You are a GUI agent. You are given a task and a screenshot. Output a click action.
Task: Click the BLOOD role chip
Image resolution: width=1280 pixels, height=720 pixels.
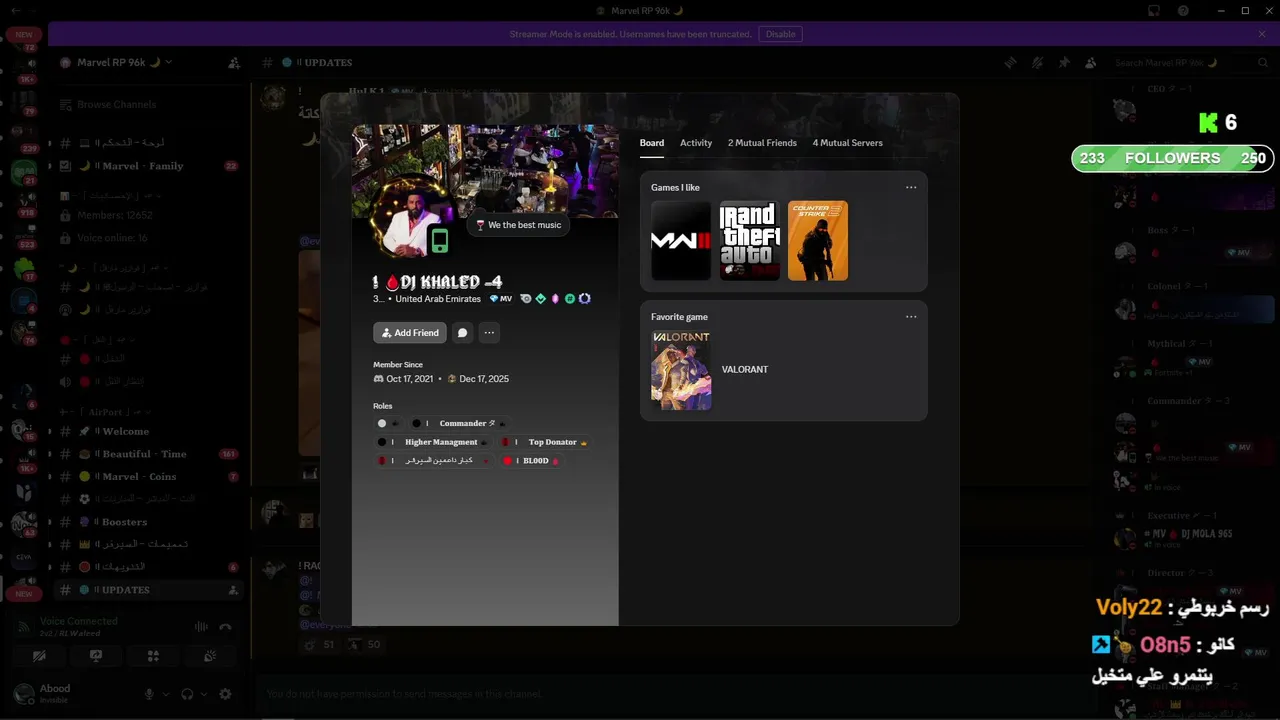pyautogui.click(x=531, y=460)
